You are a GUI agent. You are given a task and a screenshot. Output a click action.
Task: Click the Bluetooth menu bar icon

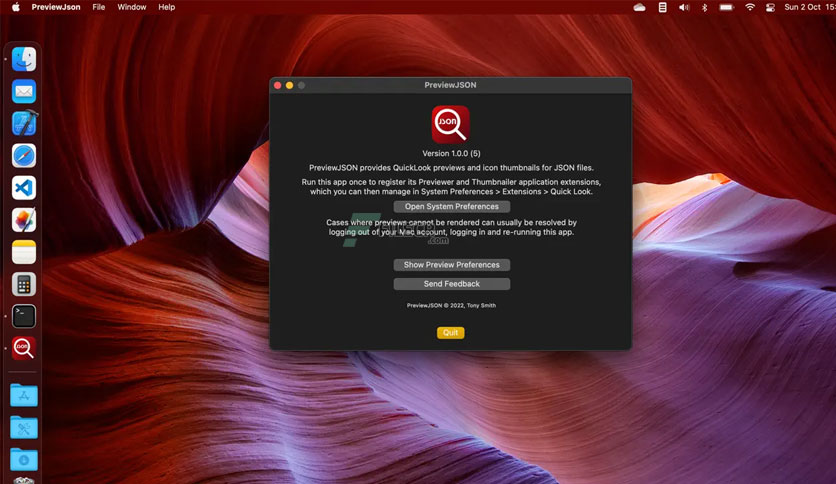tap(704, 7)
